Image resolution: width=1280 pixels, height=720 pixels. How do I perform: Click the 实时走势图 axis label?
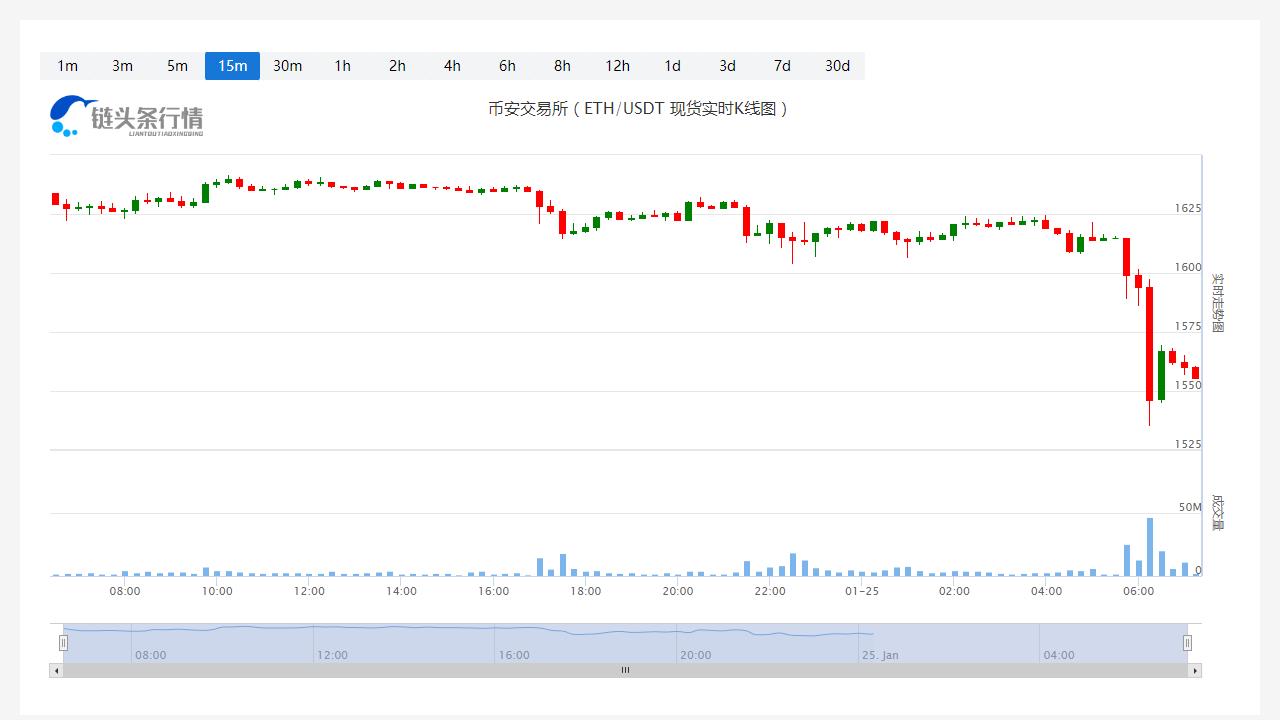click(1218, 303)
